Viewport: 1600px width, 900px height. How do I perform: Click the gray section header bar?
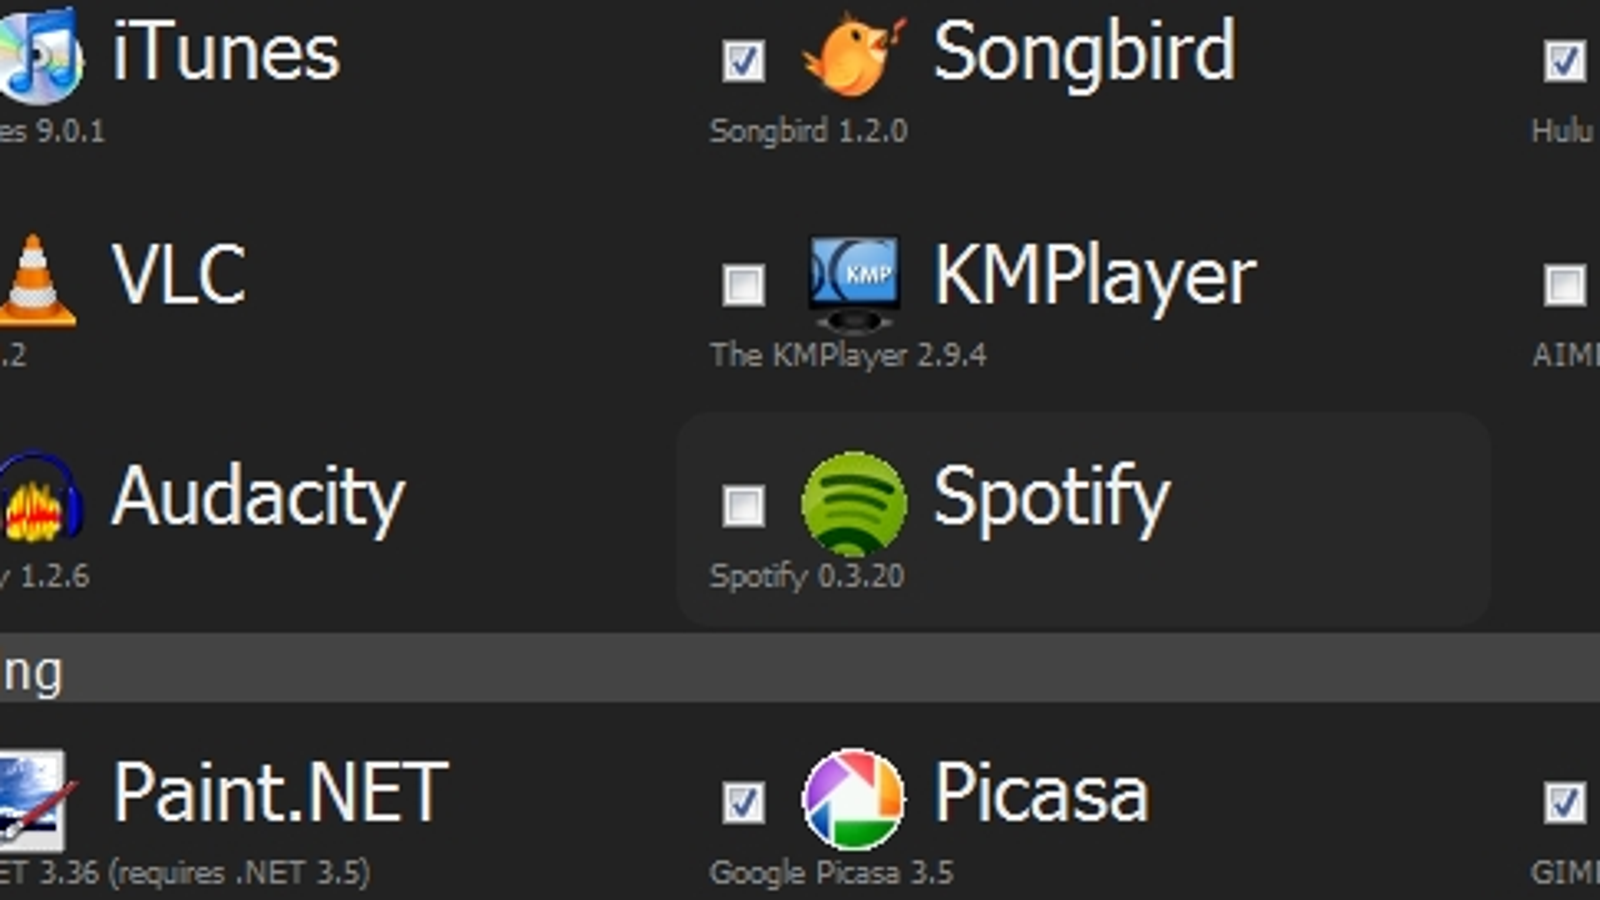click(x=800, y=667)
